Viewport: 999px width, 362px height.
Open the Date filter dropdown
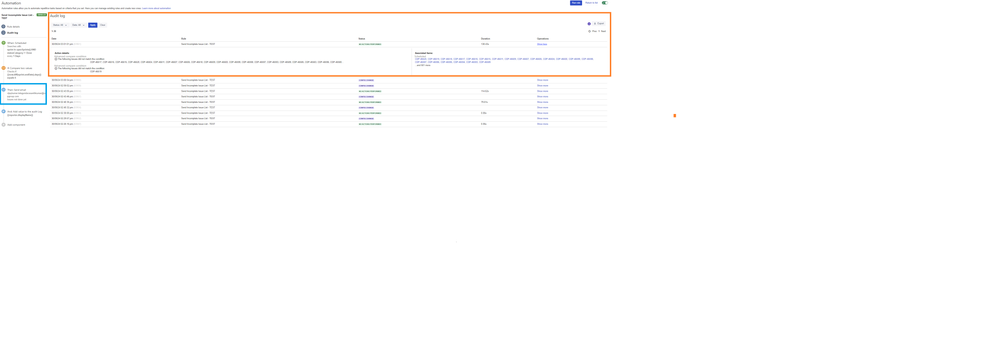[78, 25]
